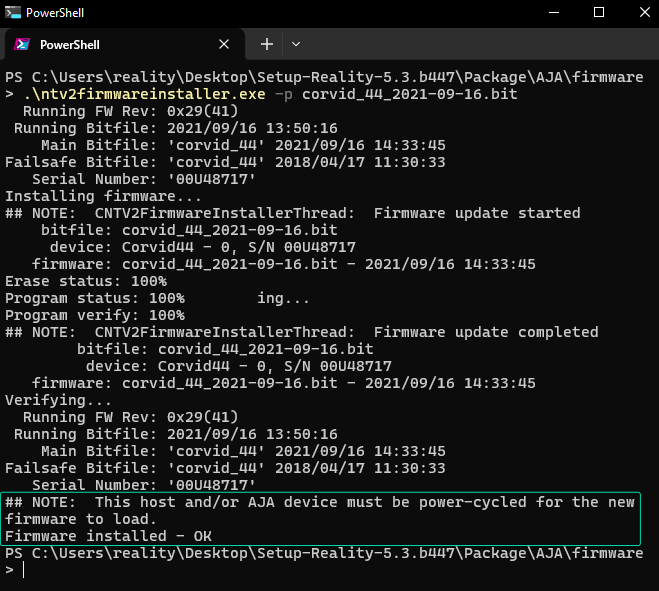Select the PowerShell tab label
The image size is (659, 591).
pos(69,45)
